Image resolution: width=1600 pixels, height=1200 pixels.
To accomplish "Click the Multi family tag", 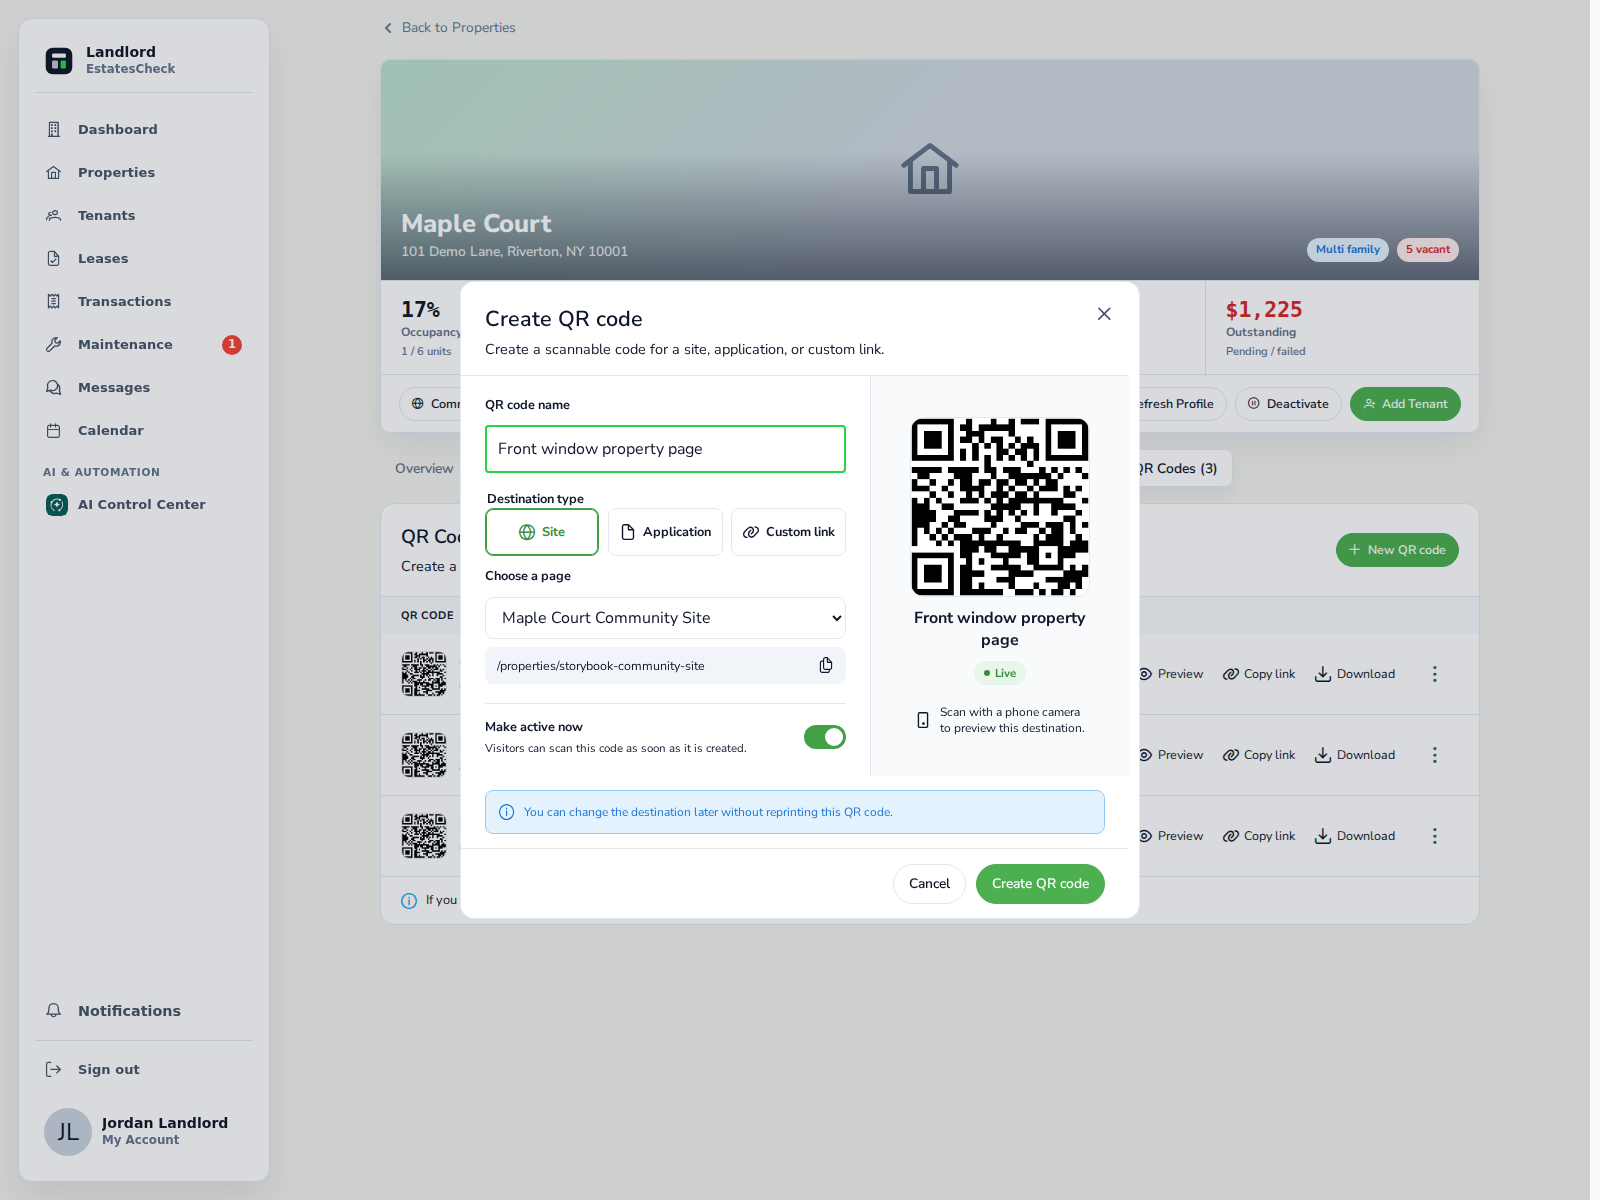I will pyautogui.click(x=1347, y=250).
